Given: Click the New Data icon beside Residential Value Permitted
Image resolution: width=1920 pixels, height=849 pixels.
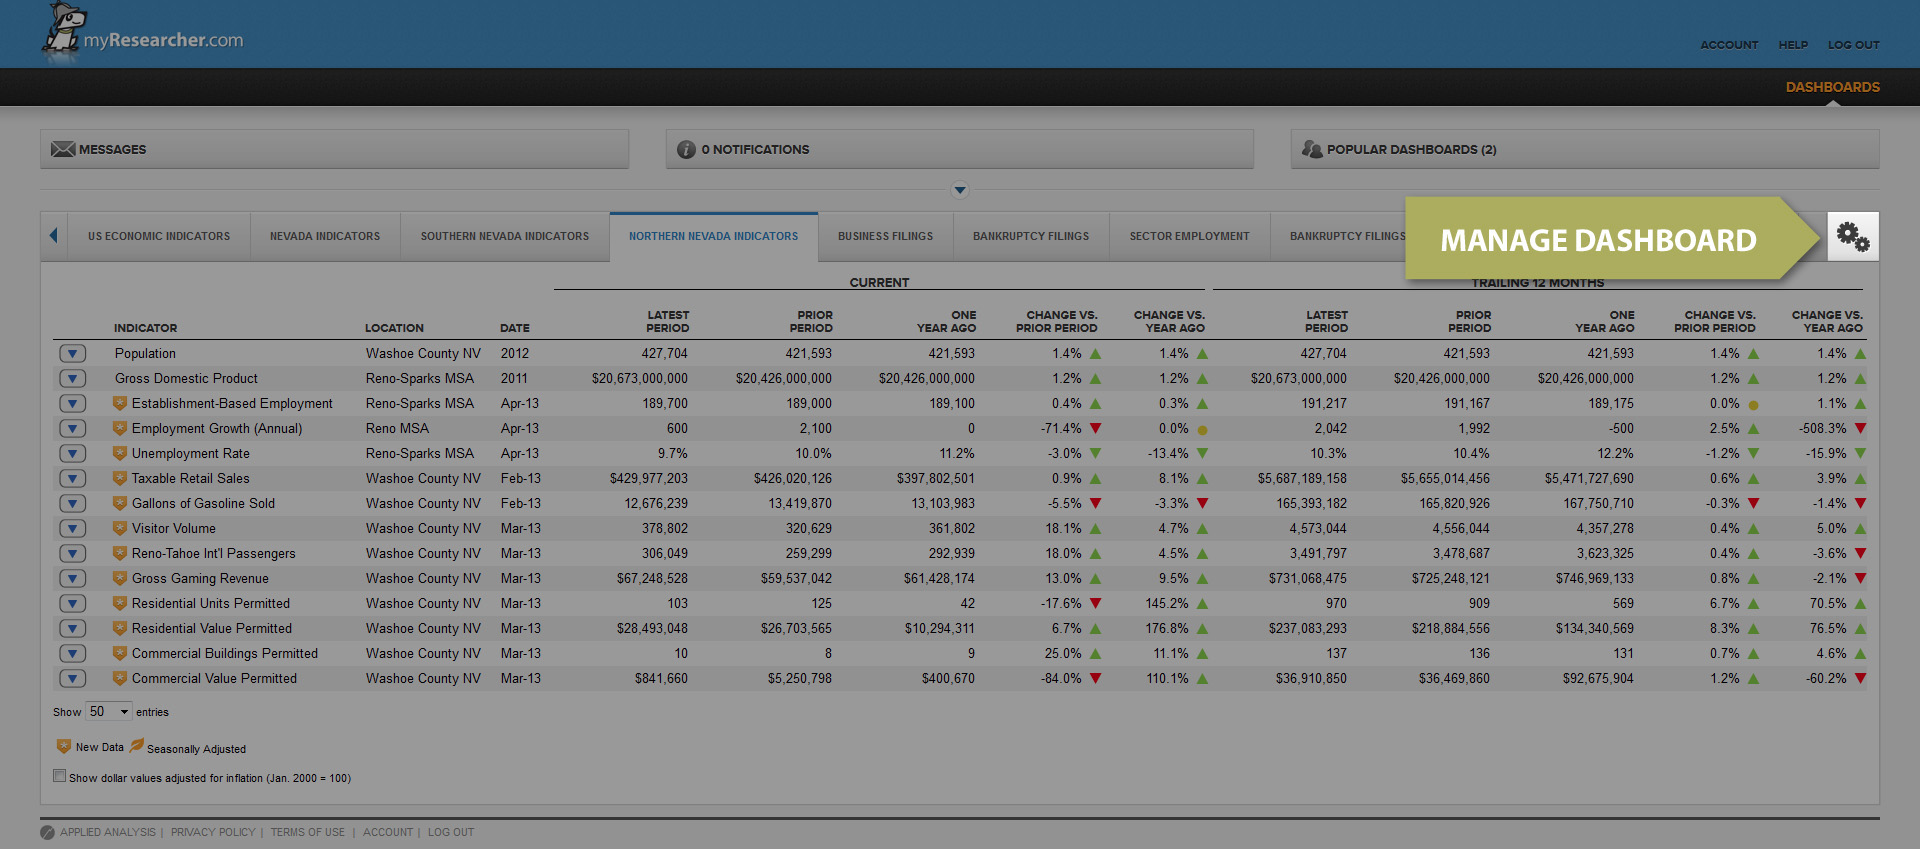Looking at the screenshot, I should click(x=120, y=628).
